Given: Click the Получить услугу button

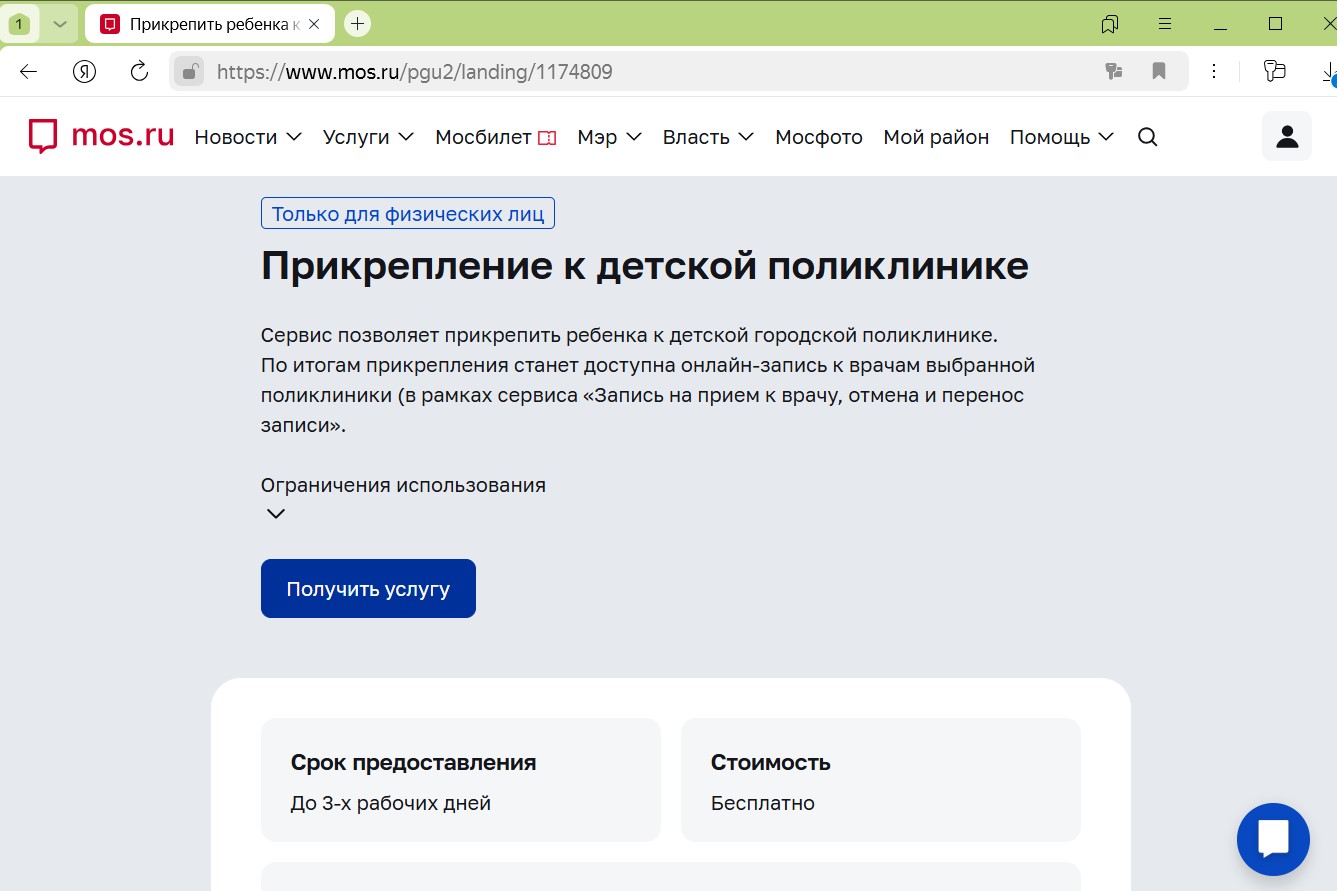Looking at the screenshot, I should [367, 588].
